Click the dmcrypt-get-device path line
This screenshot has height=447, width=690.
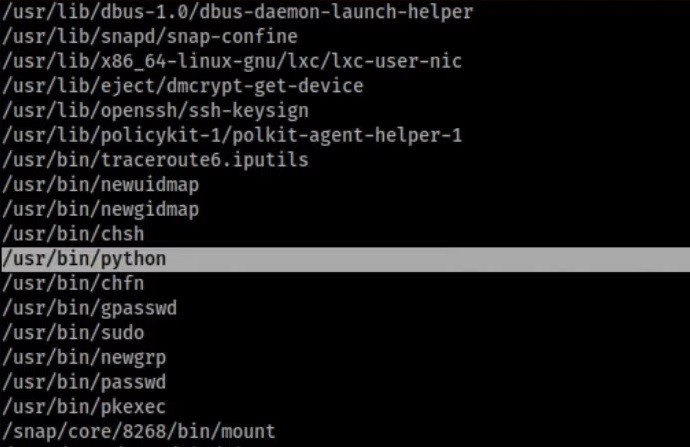tap(182, 86)
